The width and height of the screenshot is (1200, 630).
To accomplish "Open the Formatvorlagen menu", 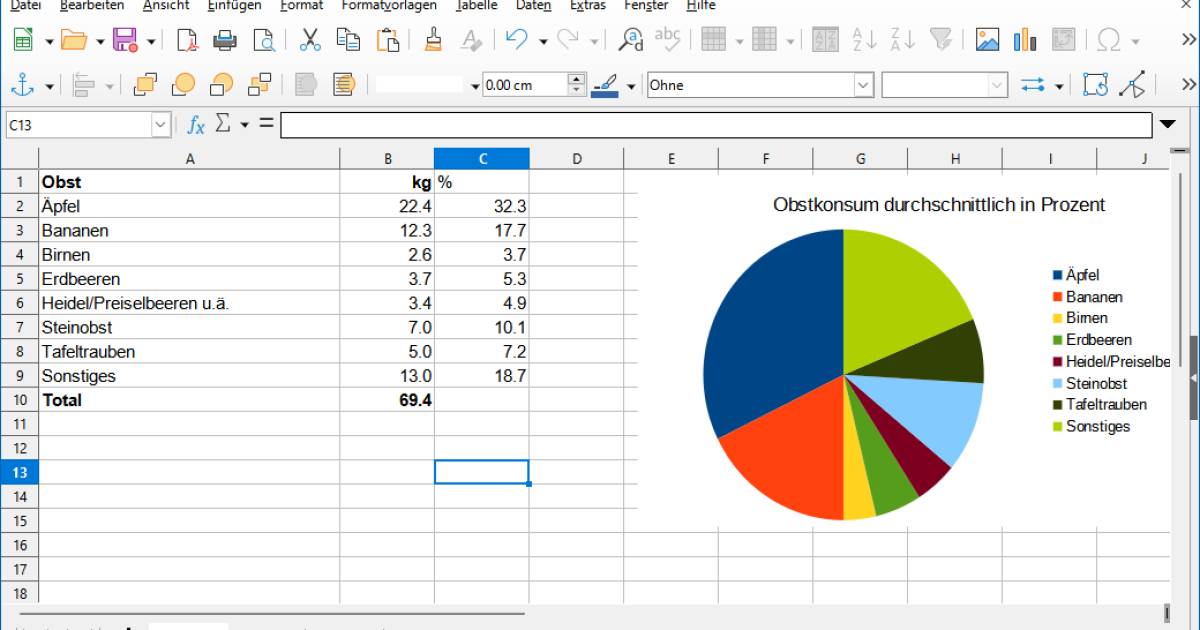I will coord(389,5).
